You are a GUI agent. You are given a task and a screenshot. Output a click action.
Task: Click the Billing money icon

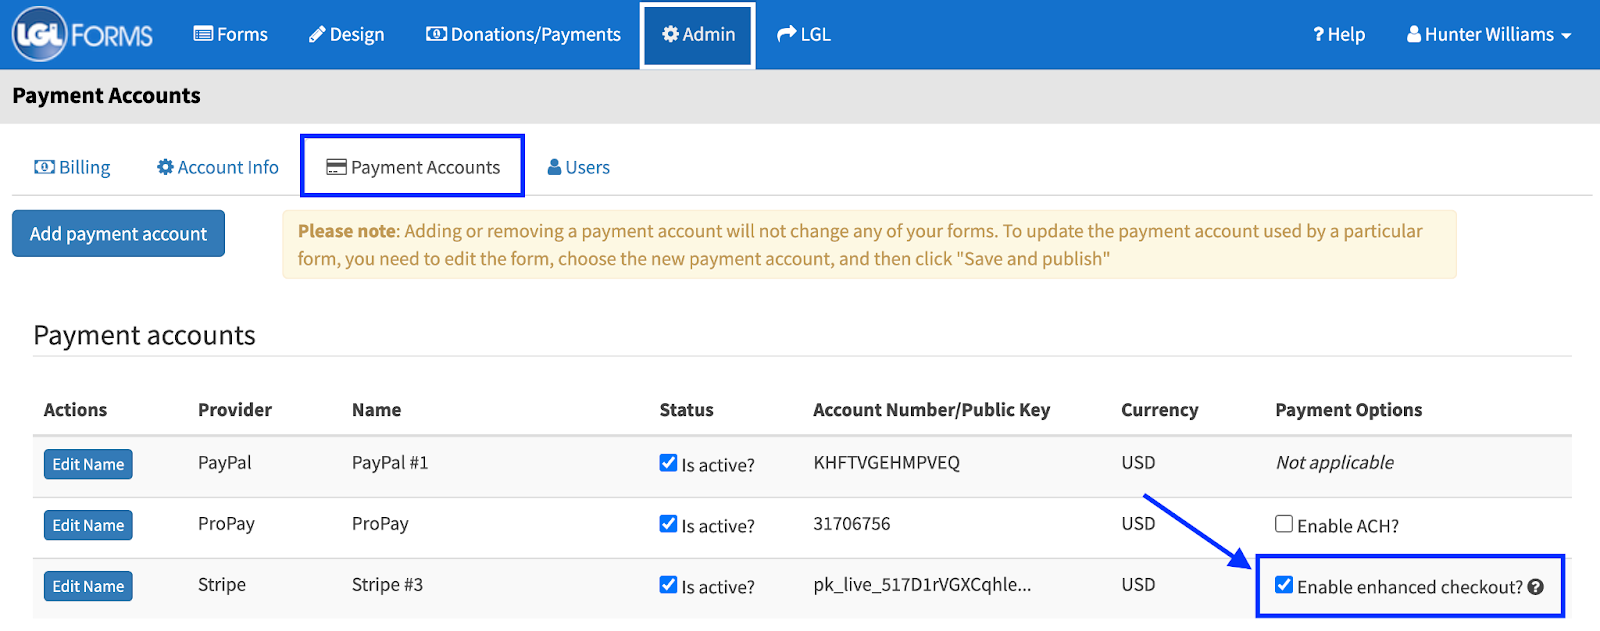click(x=44, y=167)
